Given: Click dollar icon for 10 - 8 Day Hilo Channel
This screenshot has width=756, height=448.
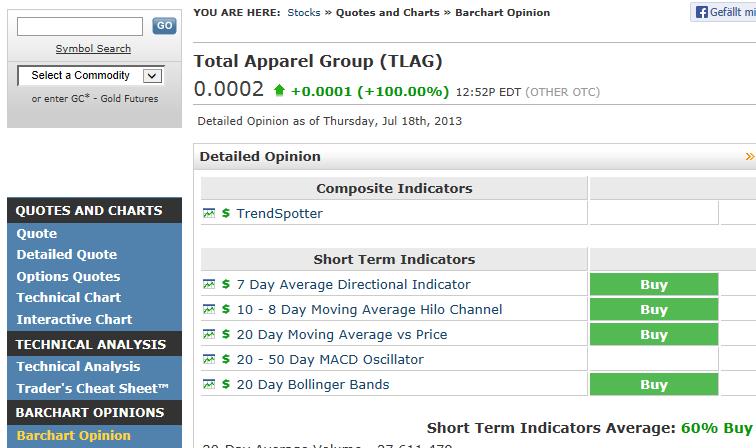Looking at the screenshot, I should tap(226, 309).
